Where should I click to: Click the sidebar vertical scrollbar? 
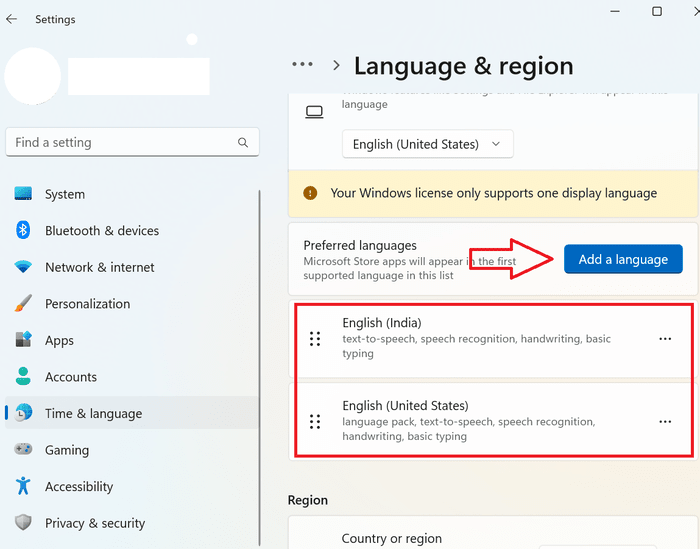(x=259, y=367)
